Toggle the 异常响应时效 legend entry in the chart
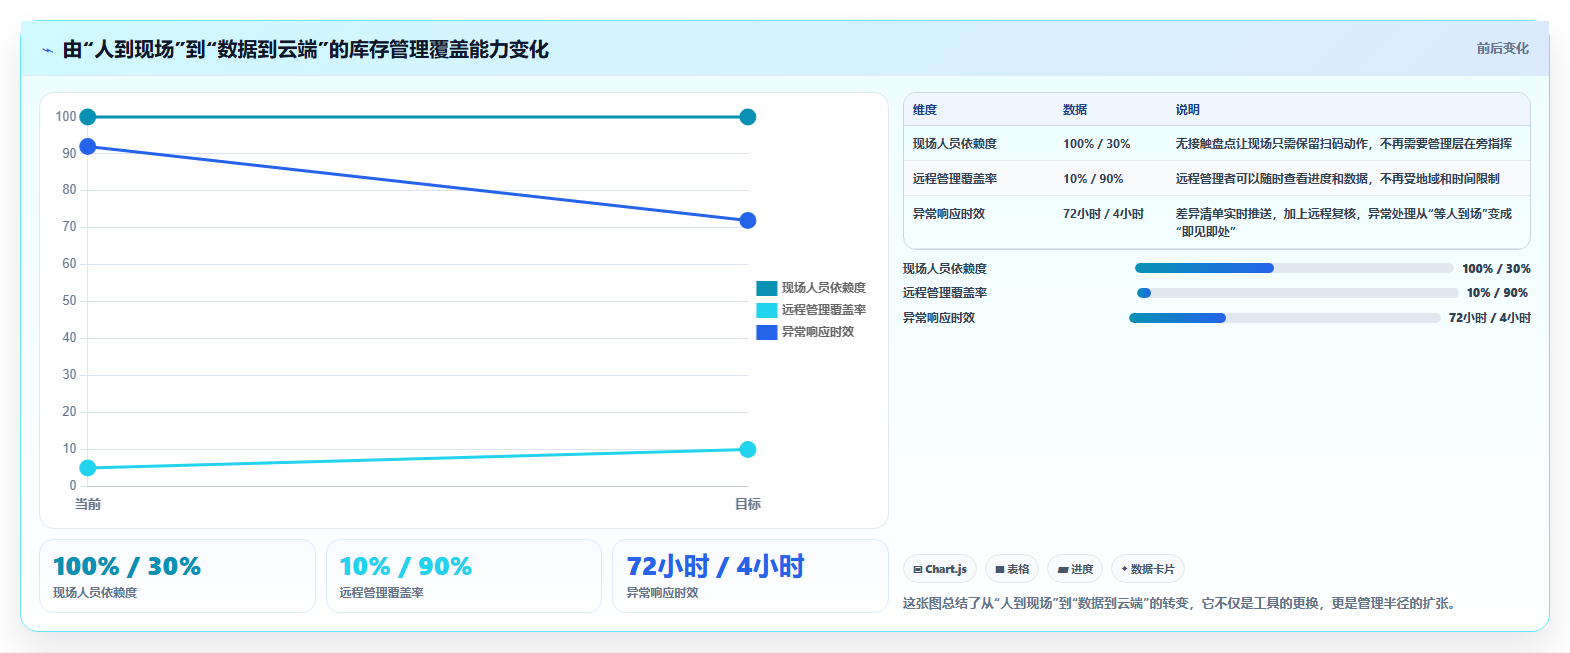1570x653 pixels. click(805, 332)
